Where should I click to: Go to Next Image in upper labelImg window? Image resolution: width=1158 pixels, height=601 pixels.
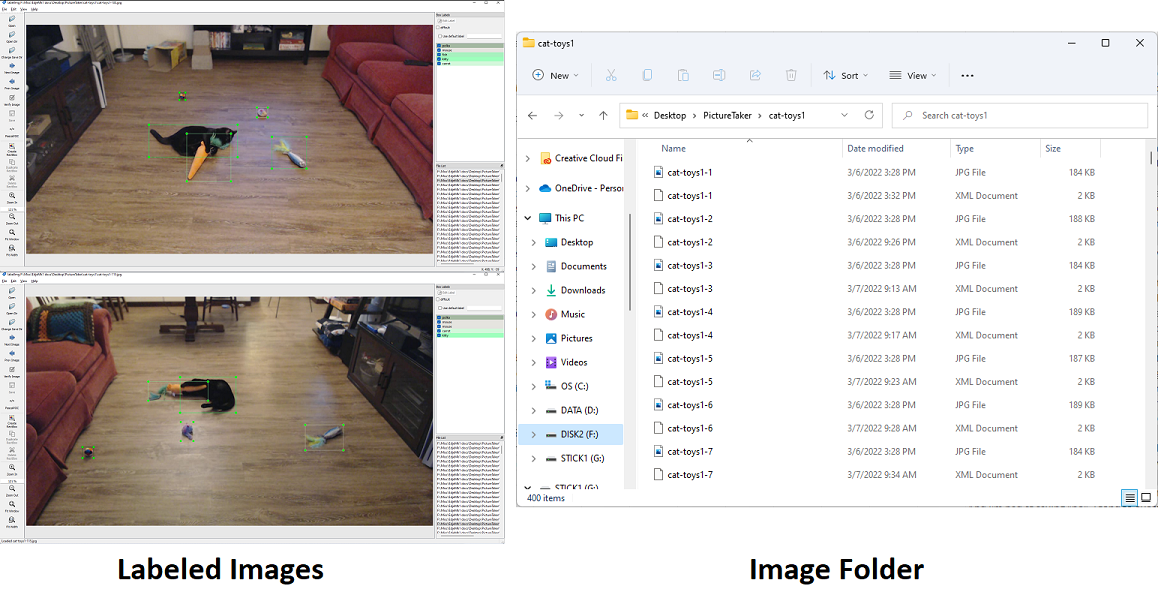12,68
